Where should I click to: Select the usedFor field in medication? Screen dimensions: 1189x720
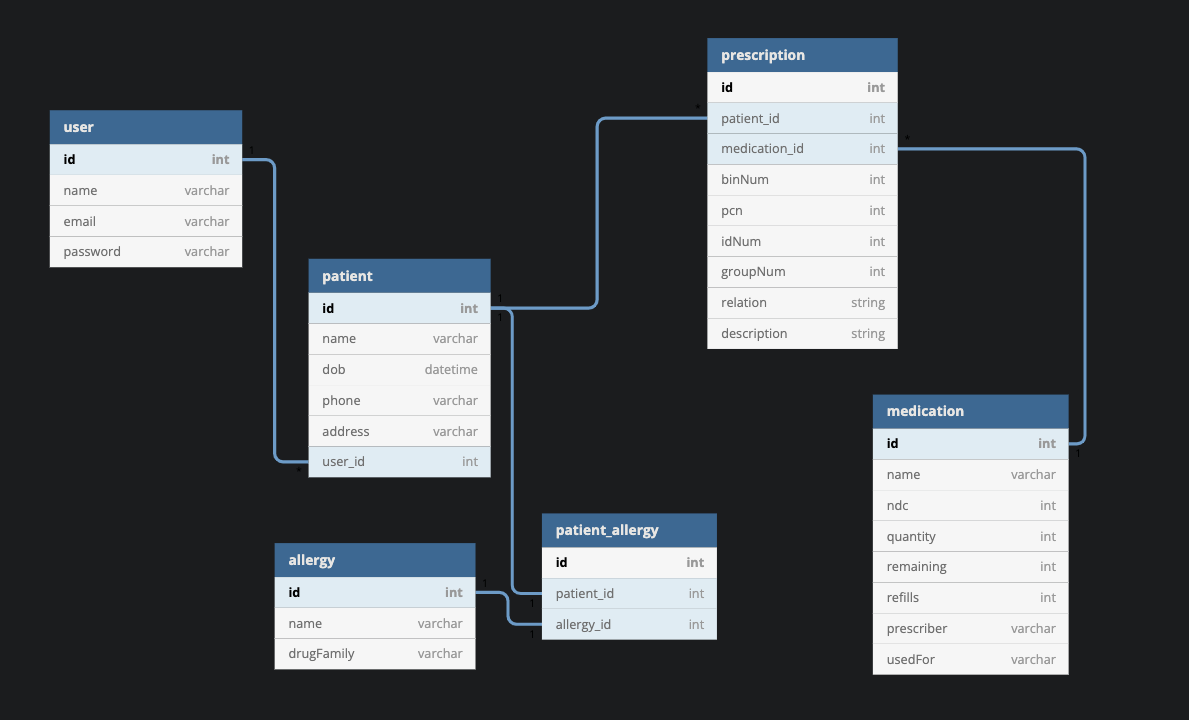pyautogui.click(x=970, y=660)
